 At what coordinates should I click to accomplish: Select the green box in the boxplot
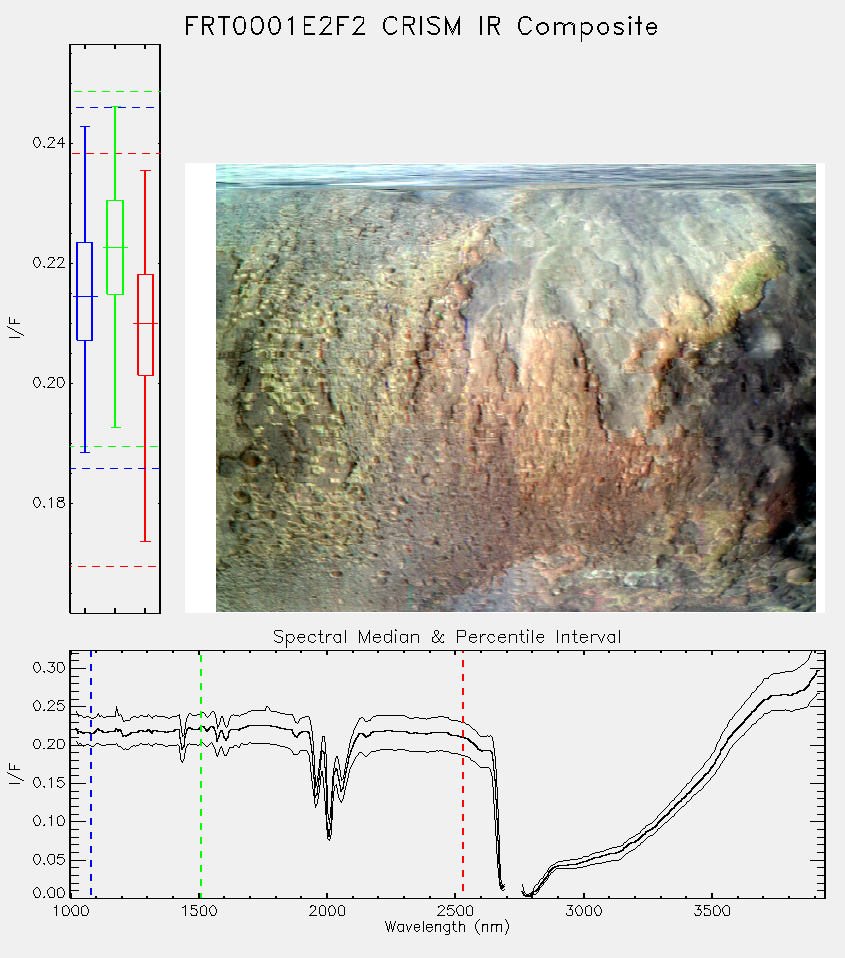115,247
